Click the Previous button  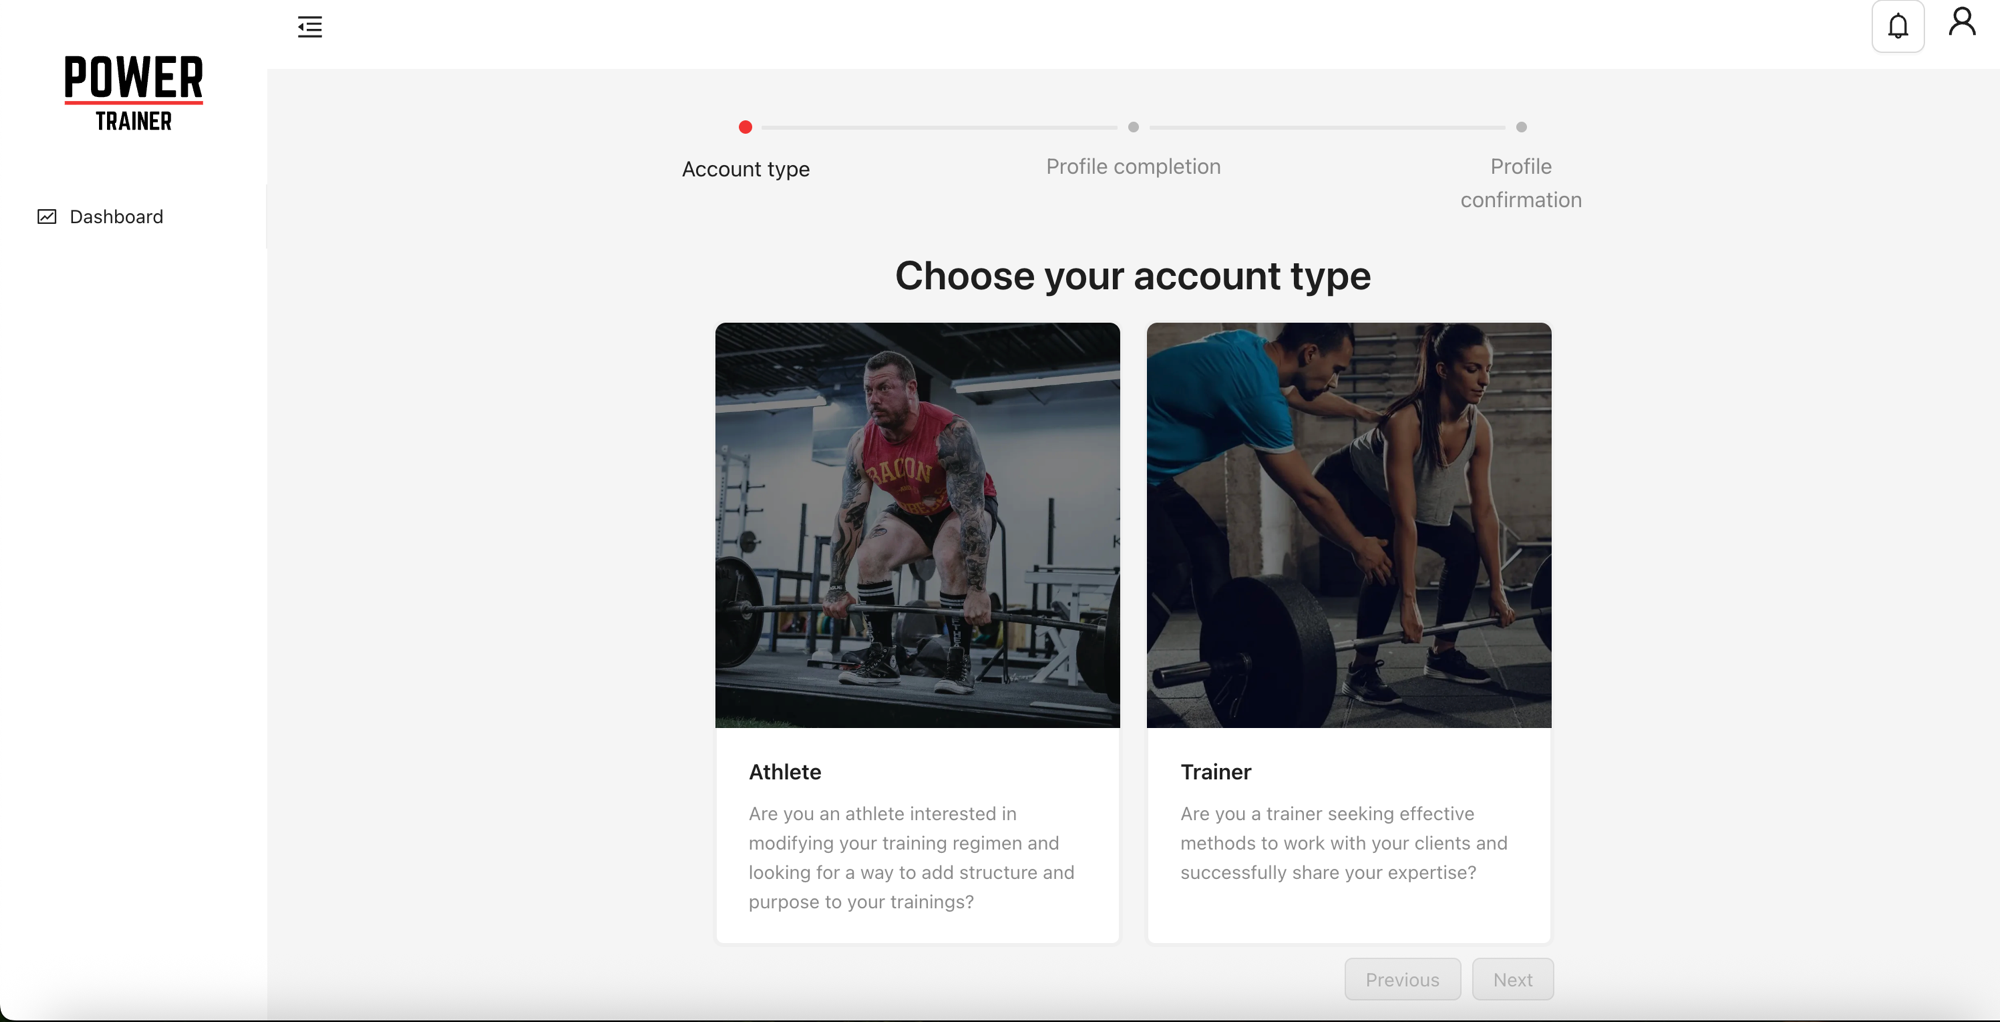click(1402, 980)
